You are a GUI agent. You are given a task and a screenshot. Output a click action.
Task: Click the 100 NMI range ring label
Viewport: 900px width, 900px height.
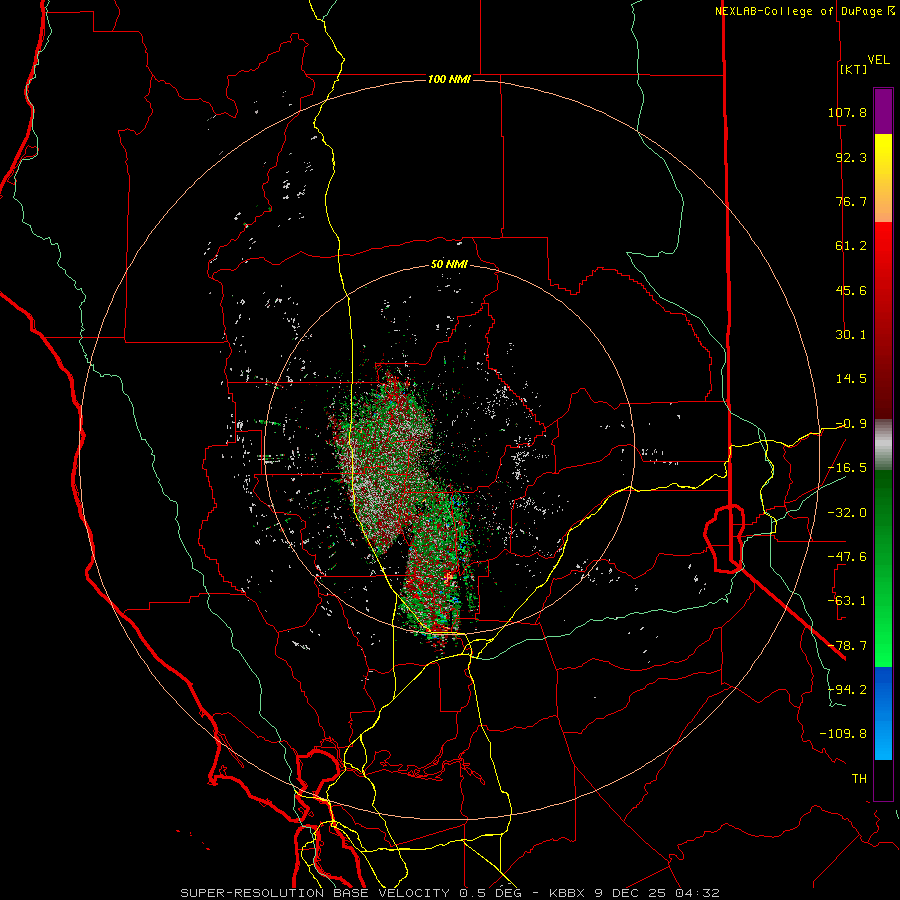pos(449,79)
